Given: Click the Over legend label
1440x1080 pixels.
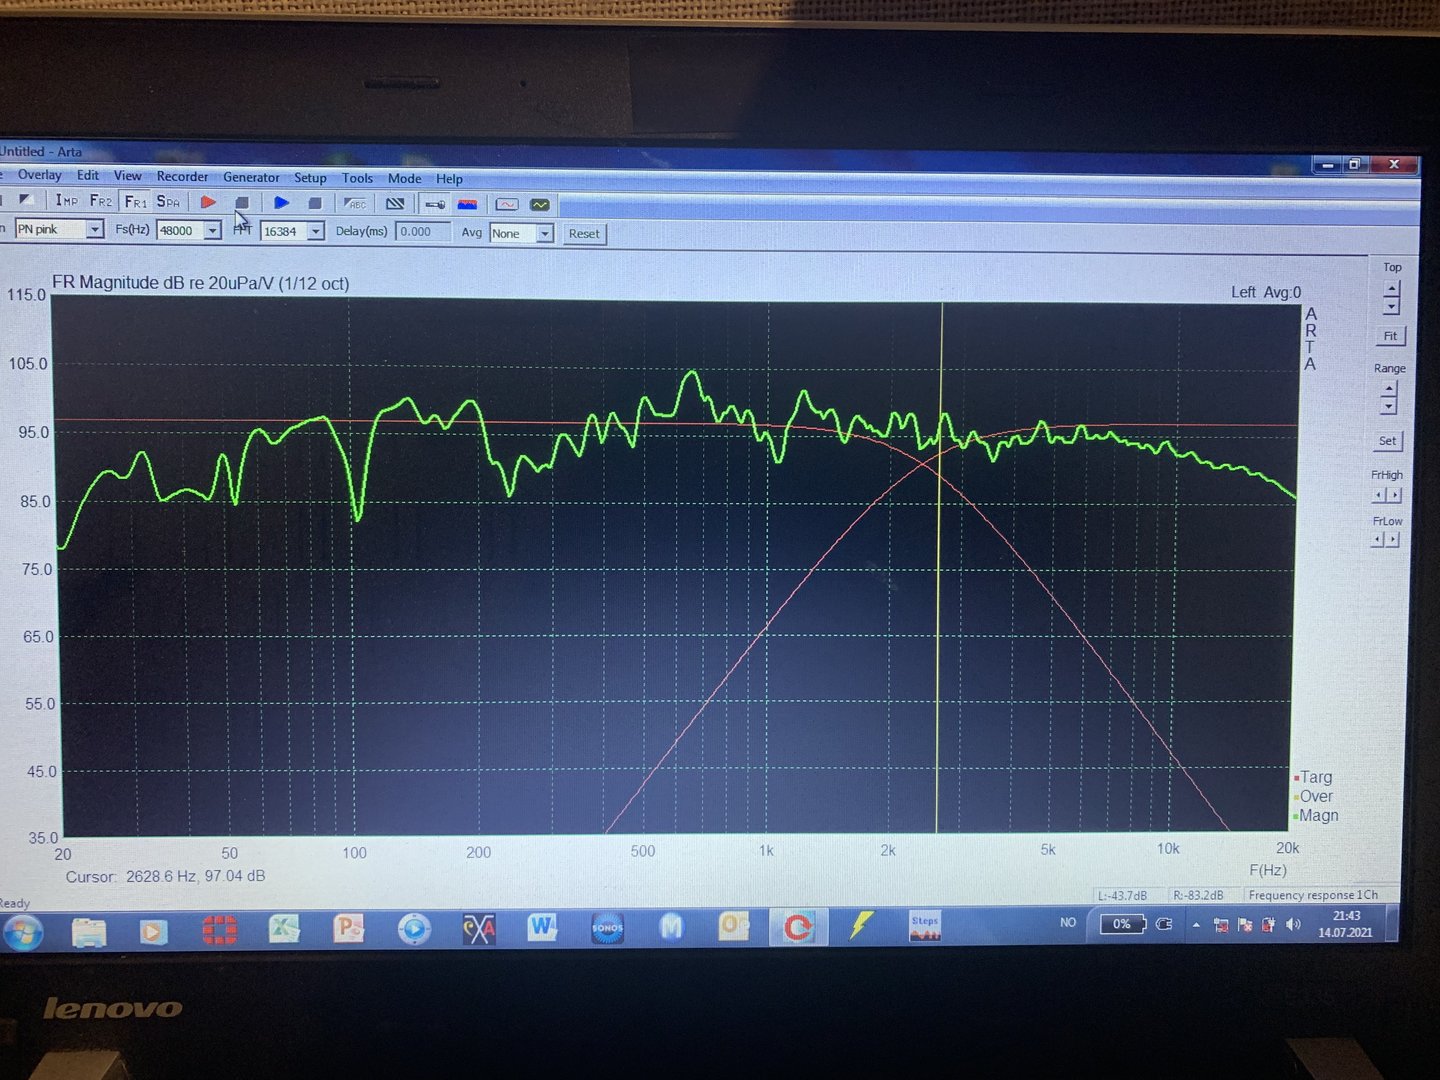Looking at the screenshot, I should tap(1316, 796).
